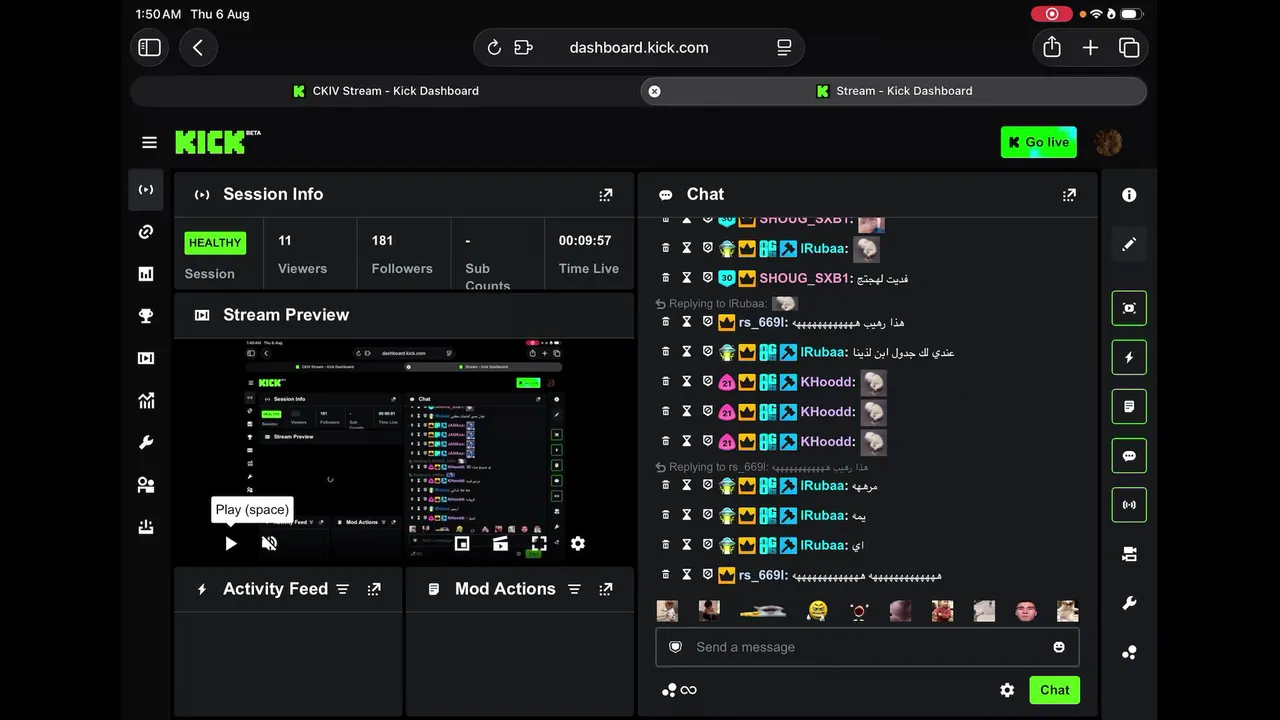Click the camera icon in the right sidebar
This screenshot has width=1280, height=720.
(x=1129, y=554)
